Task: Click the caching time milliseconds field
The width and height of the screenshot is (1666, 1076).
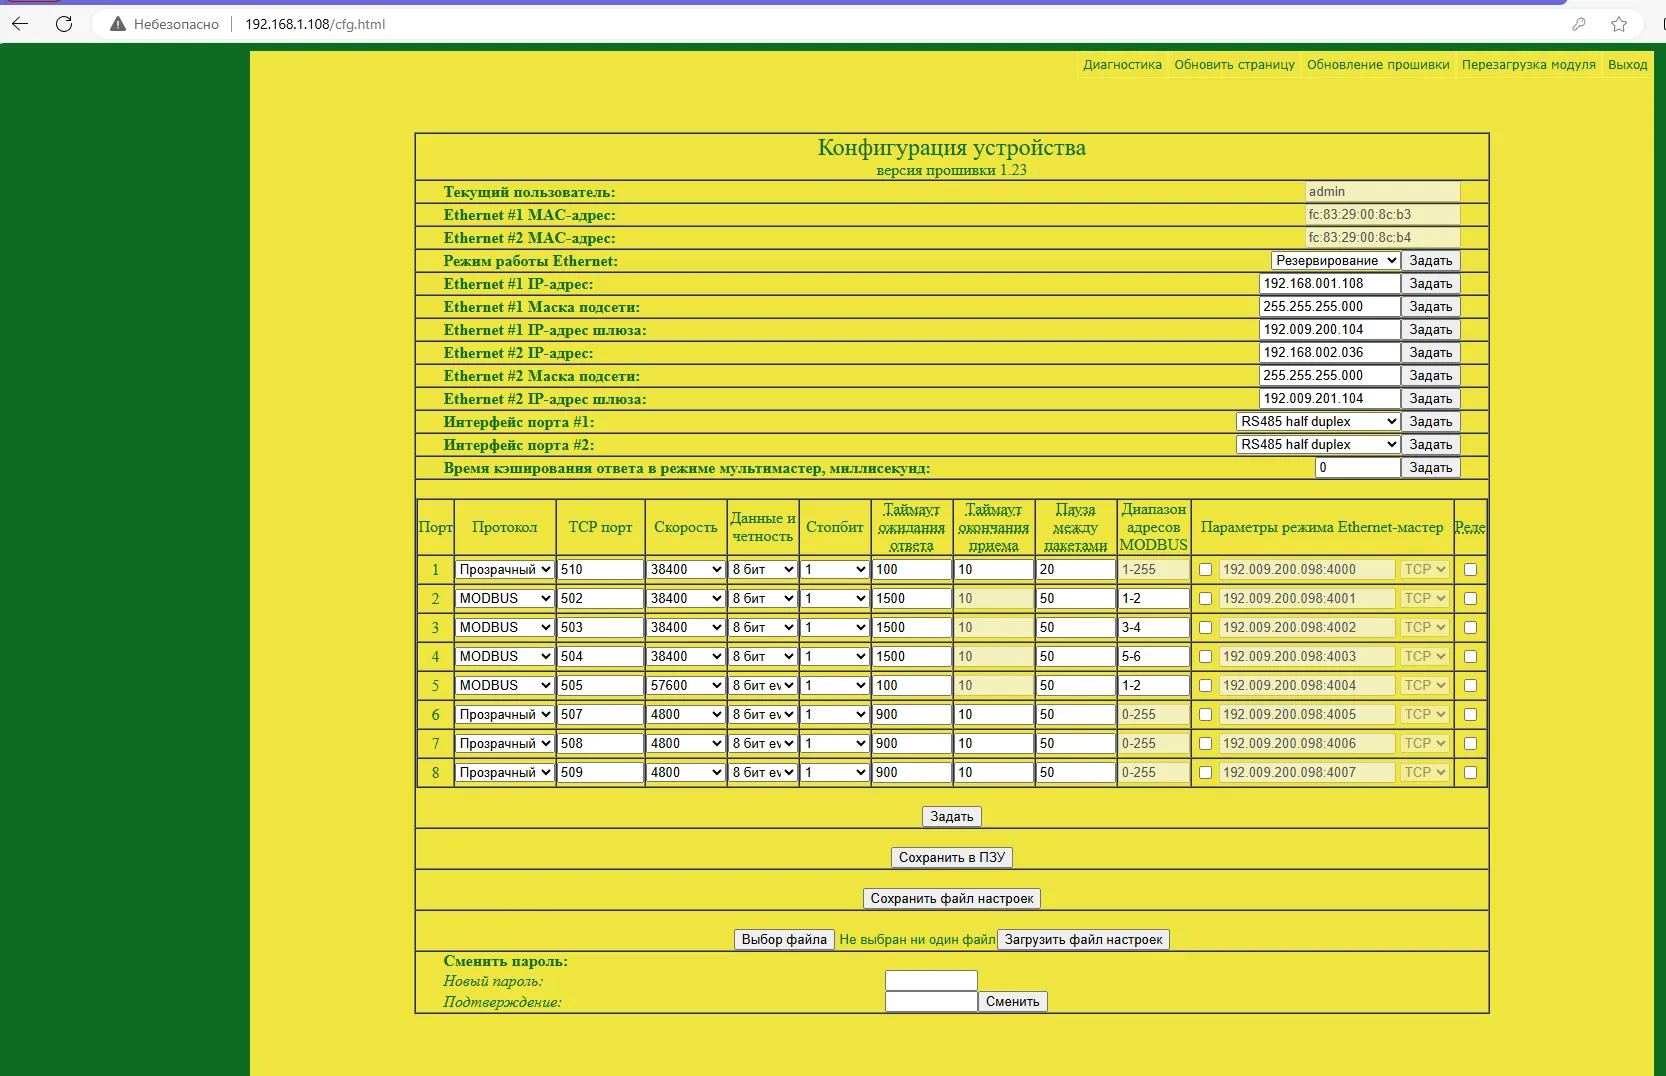Action: point(1357,468)
